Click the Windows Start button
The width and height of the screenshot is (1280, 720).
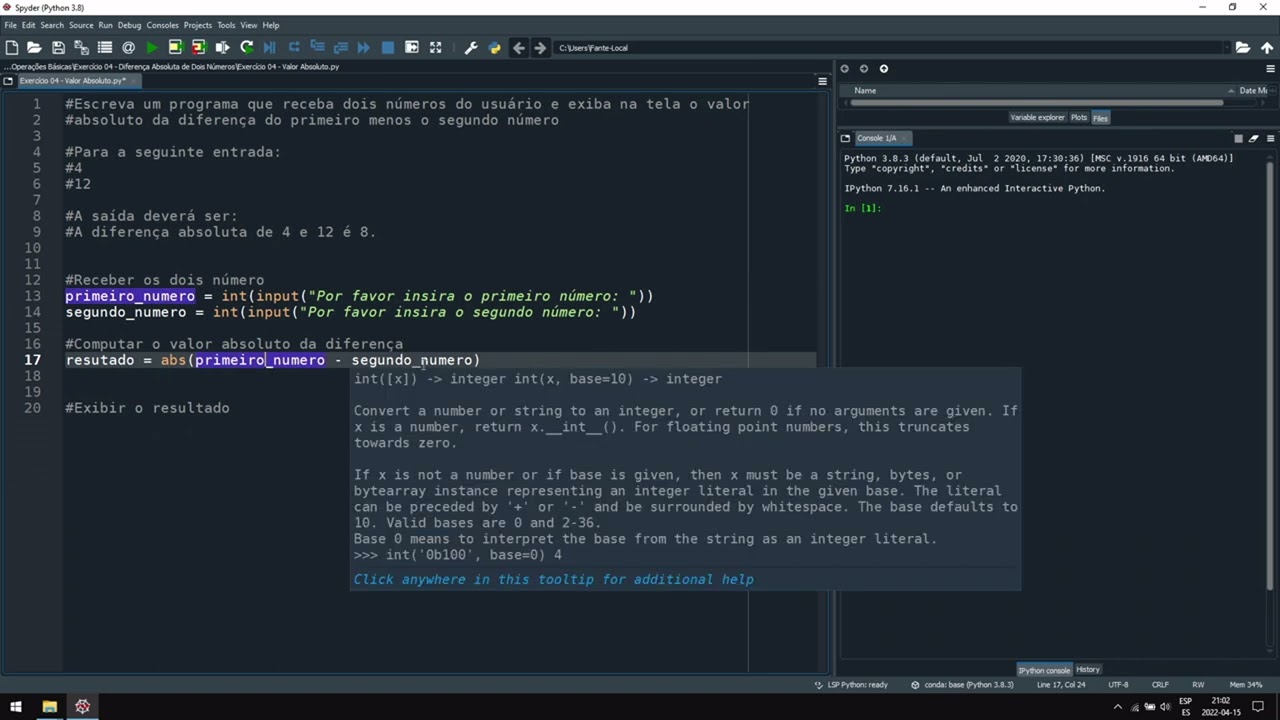[x=15, y=706]
